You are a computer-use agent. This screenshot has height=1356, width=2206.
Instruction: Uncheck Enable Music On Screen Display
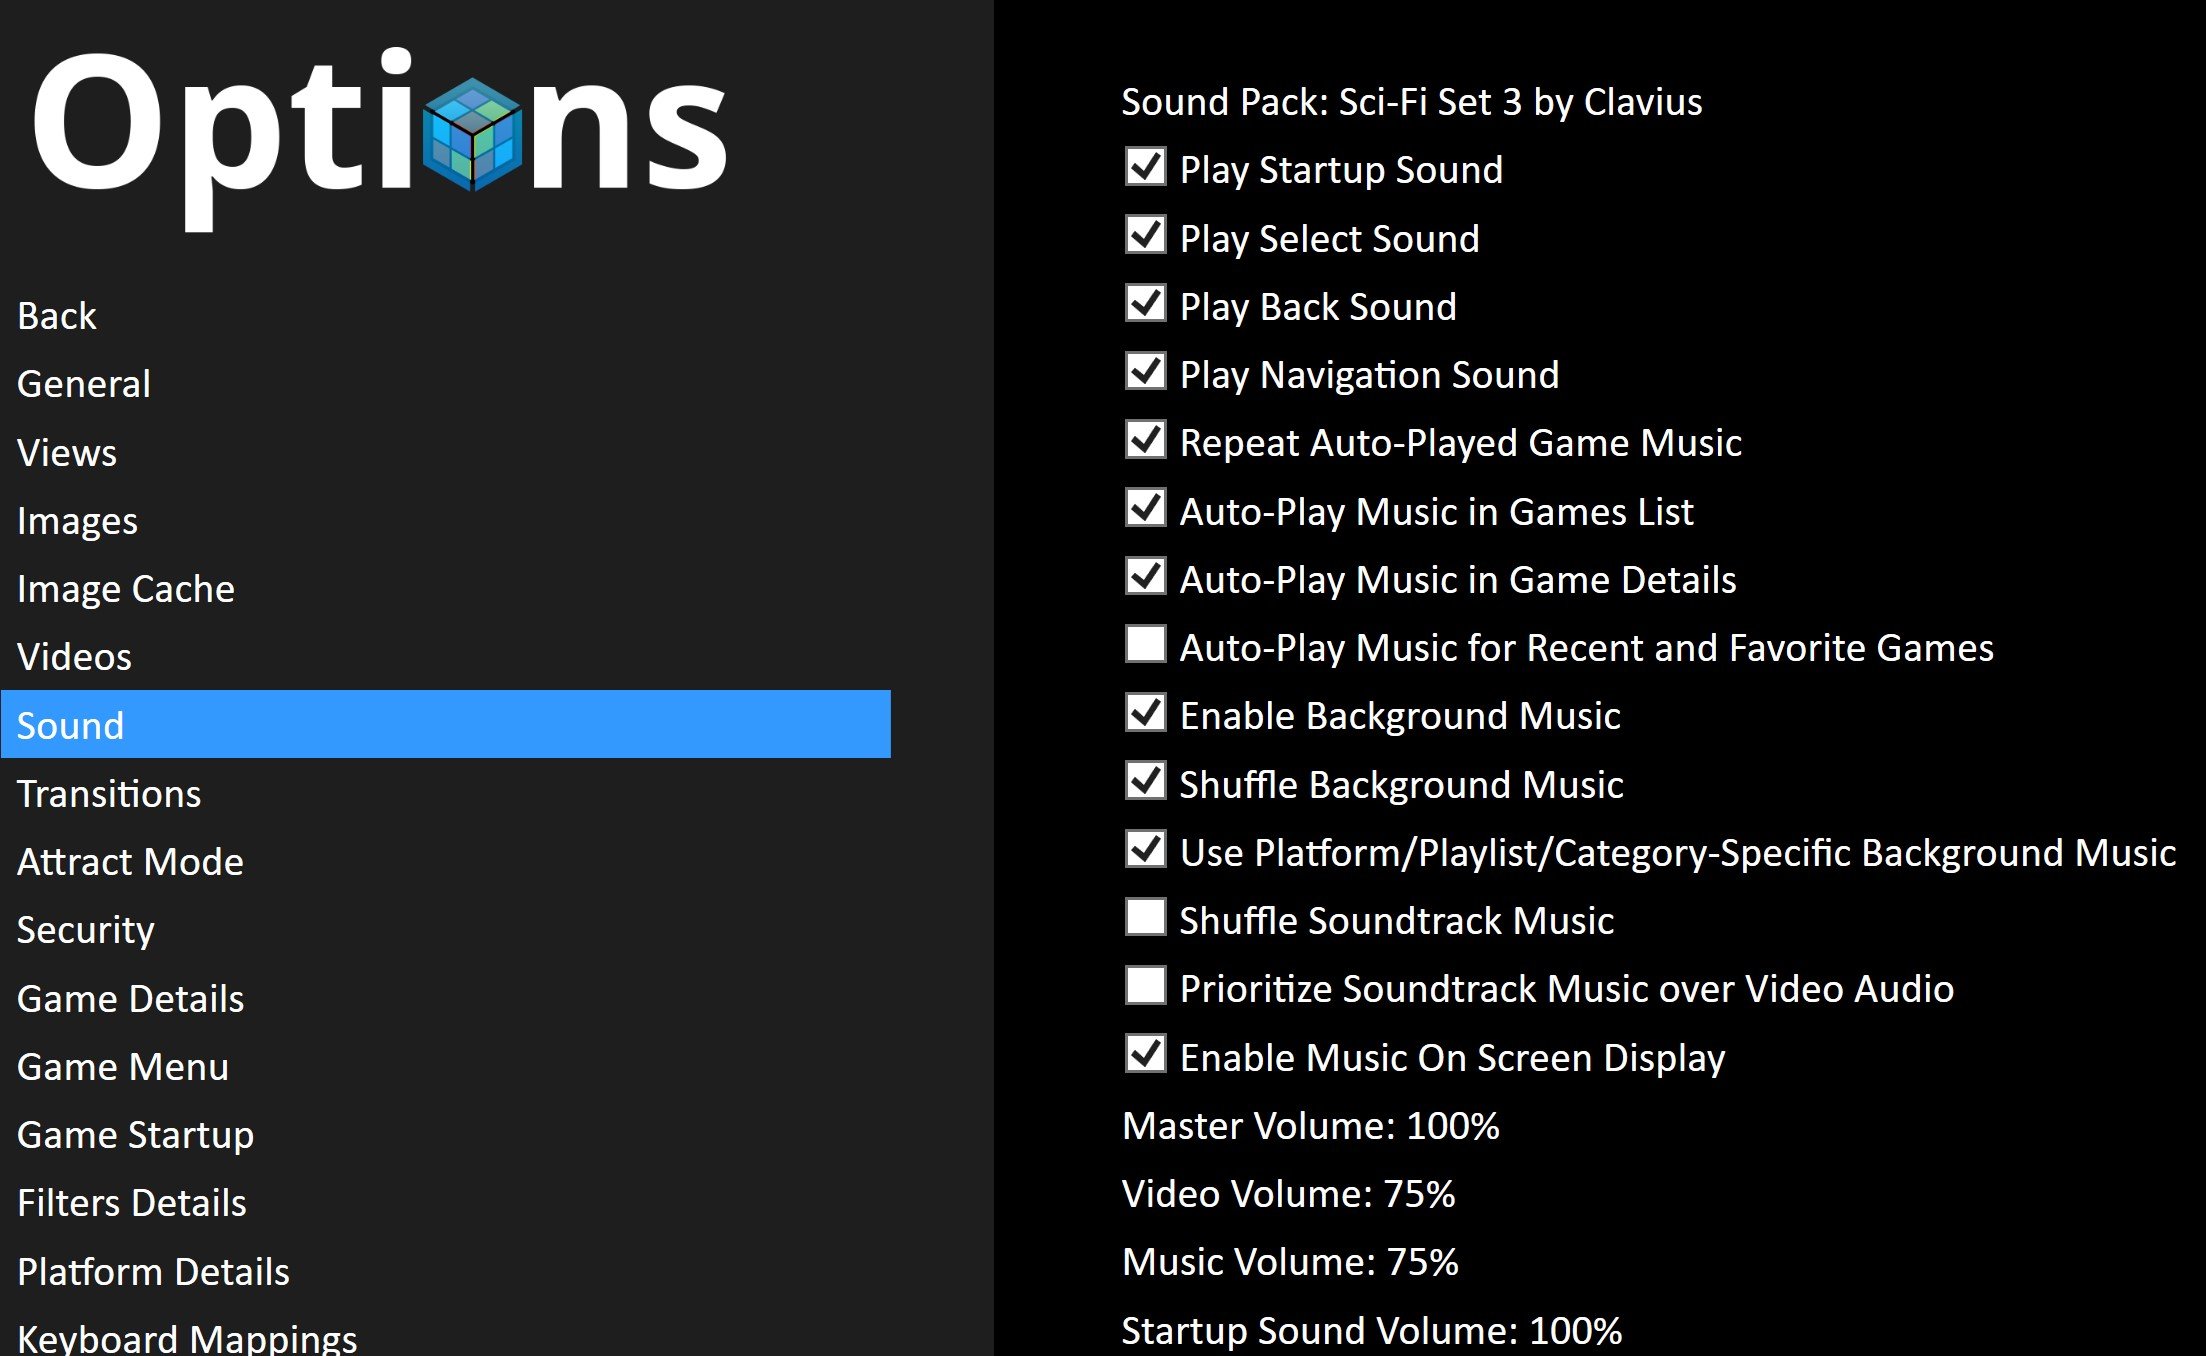(1145, 1054)
